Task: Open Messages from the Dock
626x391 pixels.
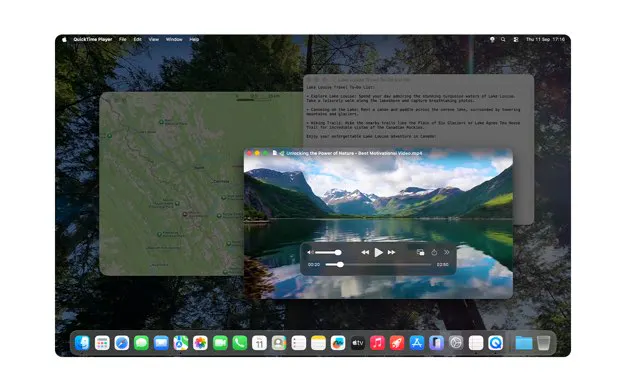Action: (141, 343)
